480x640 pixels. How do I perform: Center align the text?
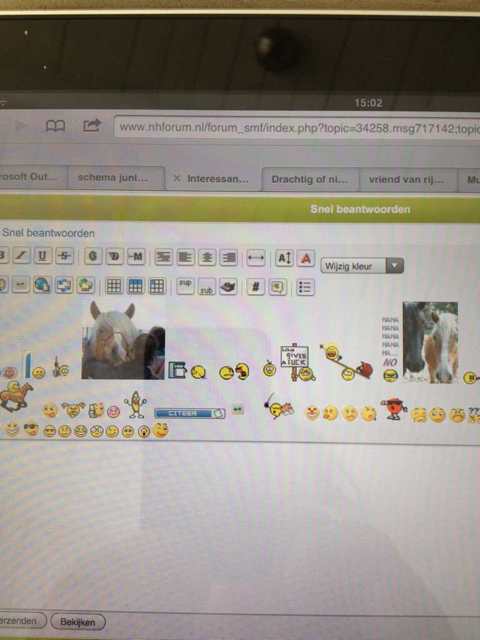point(207,258)
